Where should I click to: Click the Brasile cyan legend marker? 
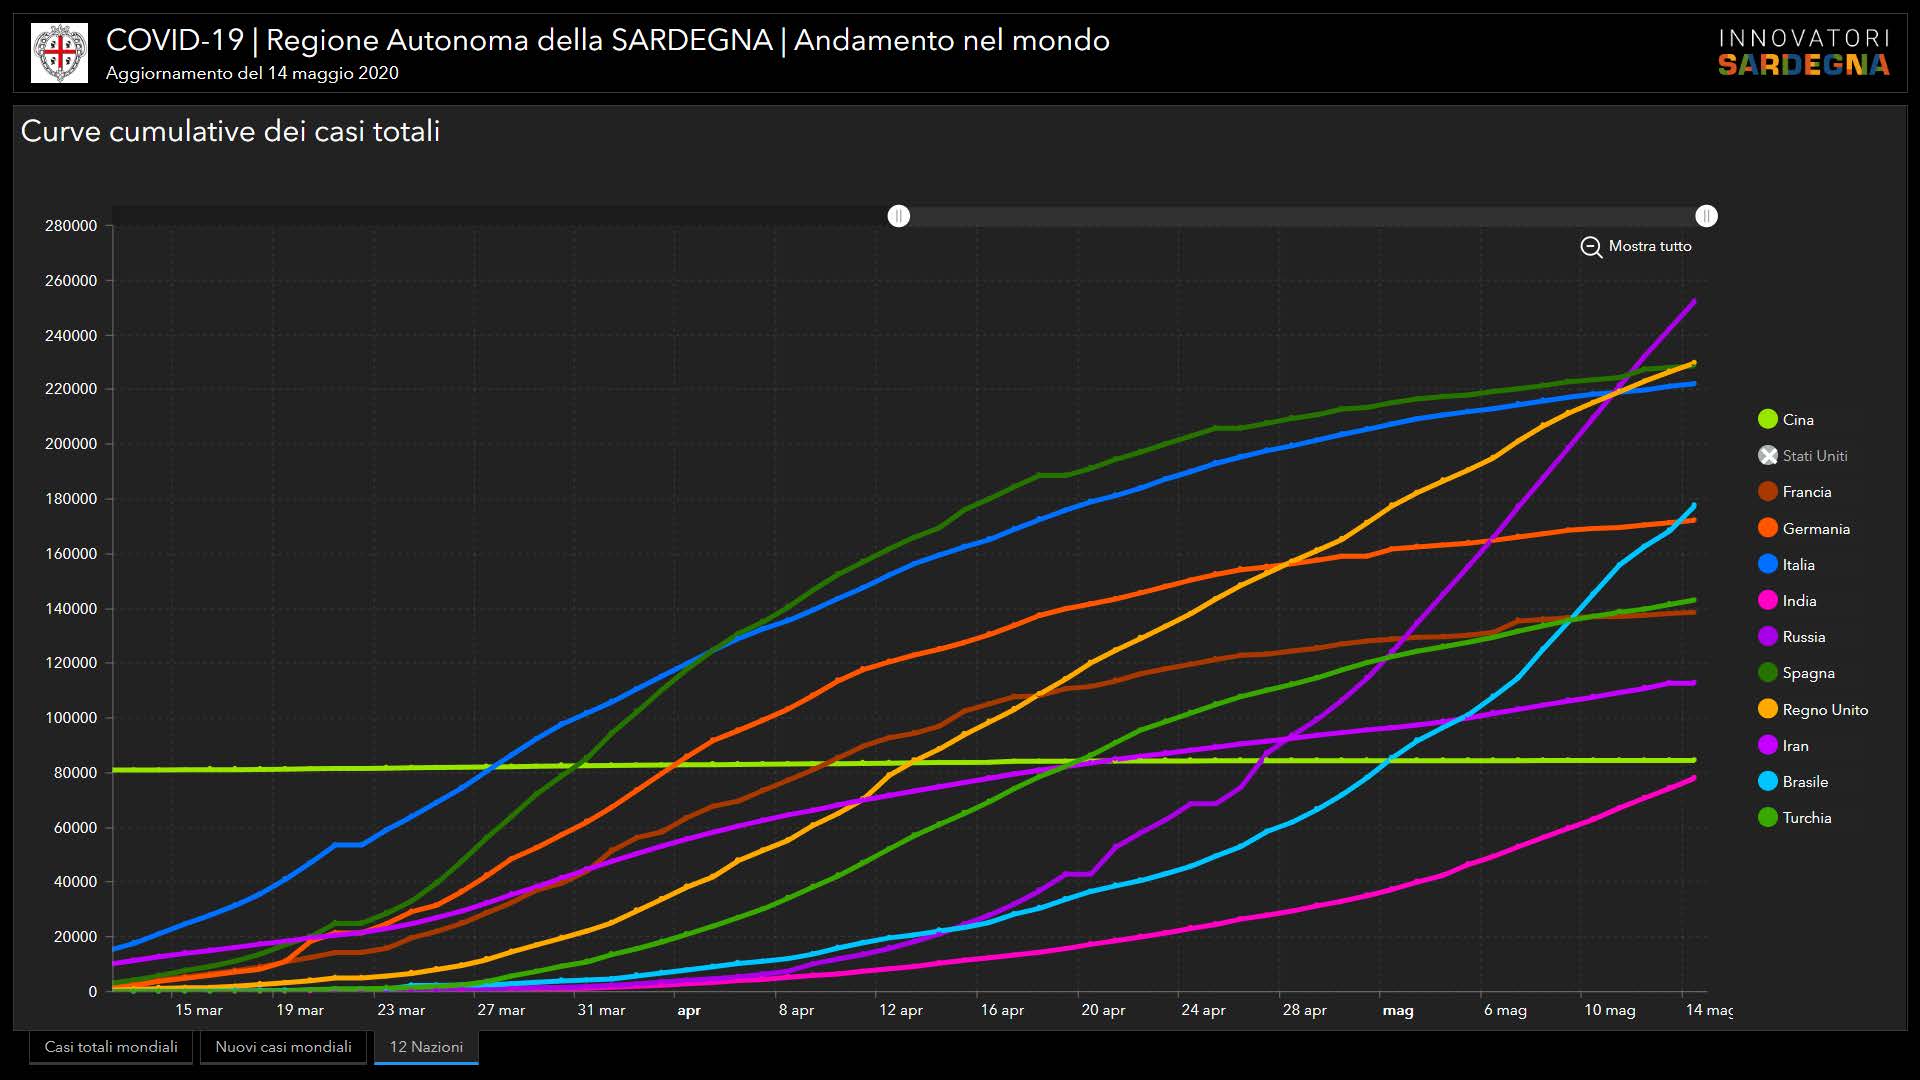pos(1768,782)
